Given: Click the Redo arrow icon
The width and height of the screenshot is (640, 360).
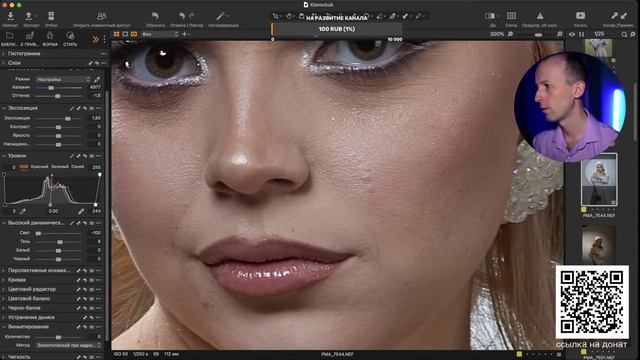Looking at the screenshot, I should (192, 16).
